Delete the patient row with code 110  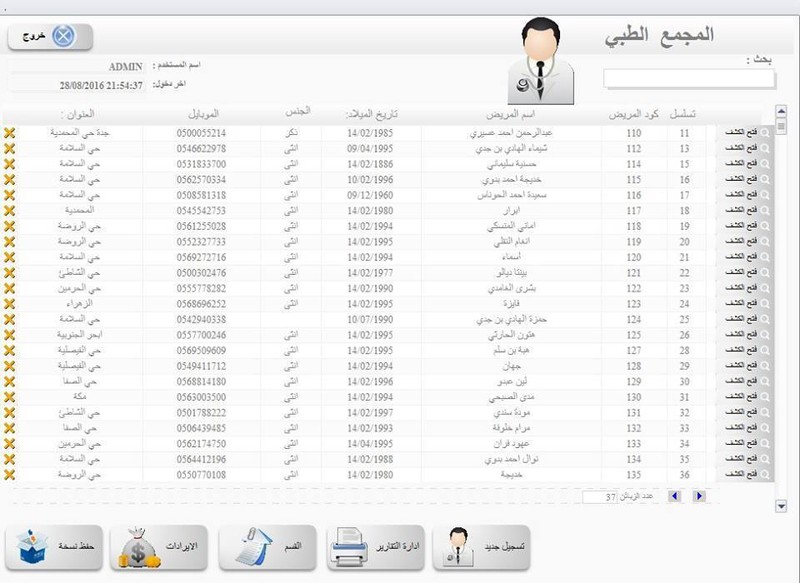[10, 132]
